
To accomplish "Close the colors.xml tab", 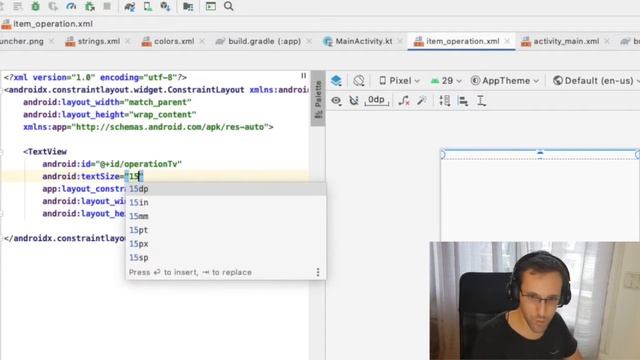I will click(202, 41).
